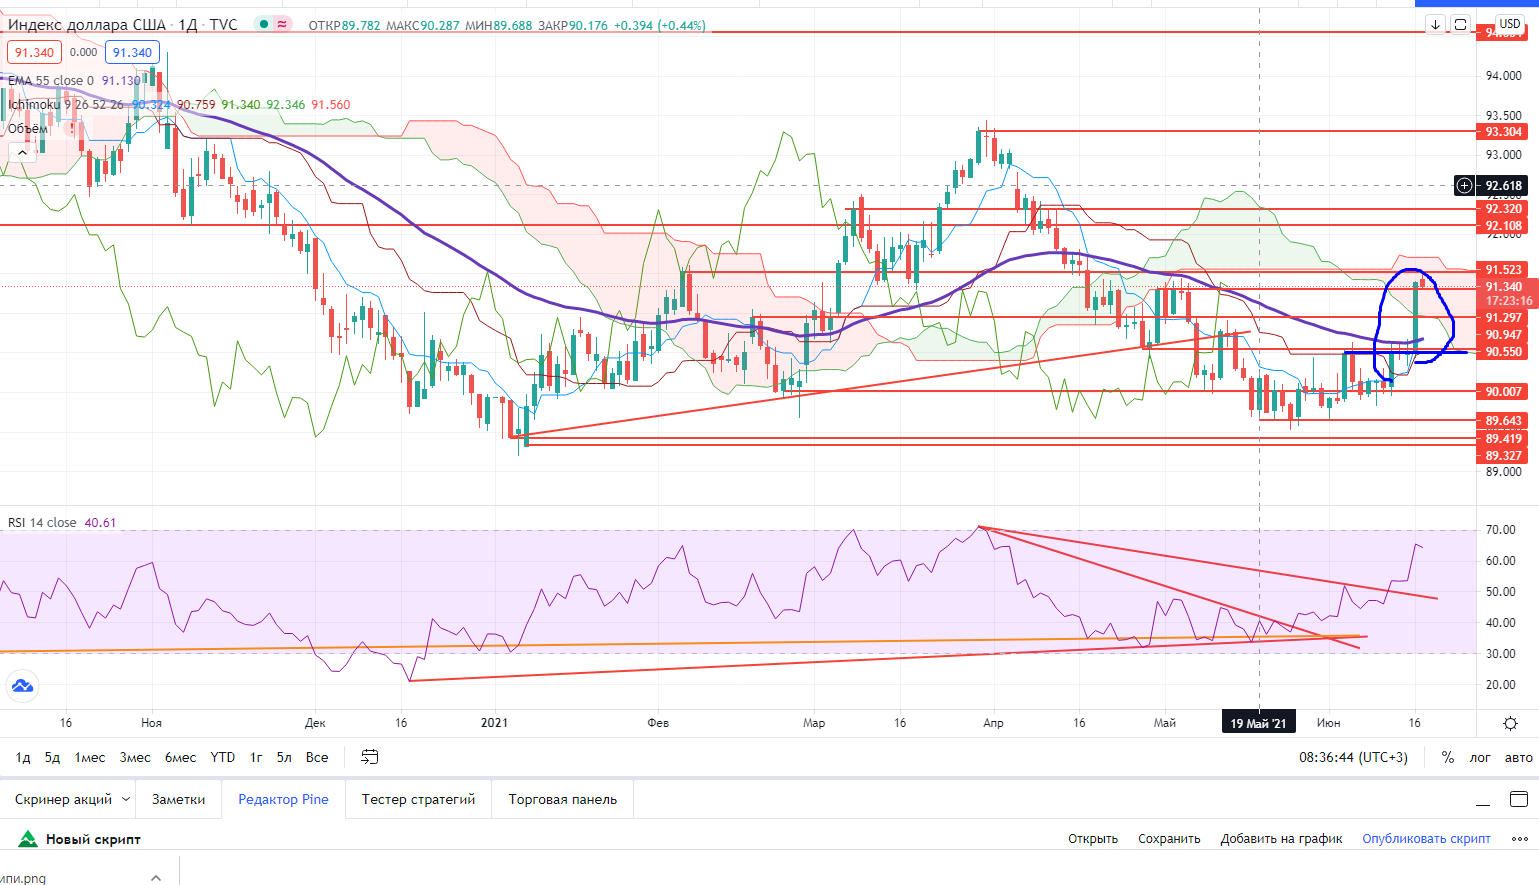Maximize the bottom panel
The image size is (1539, 885).
click(1518, 799)
